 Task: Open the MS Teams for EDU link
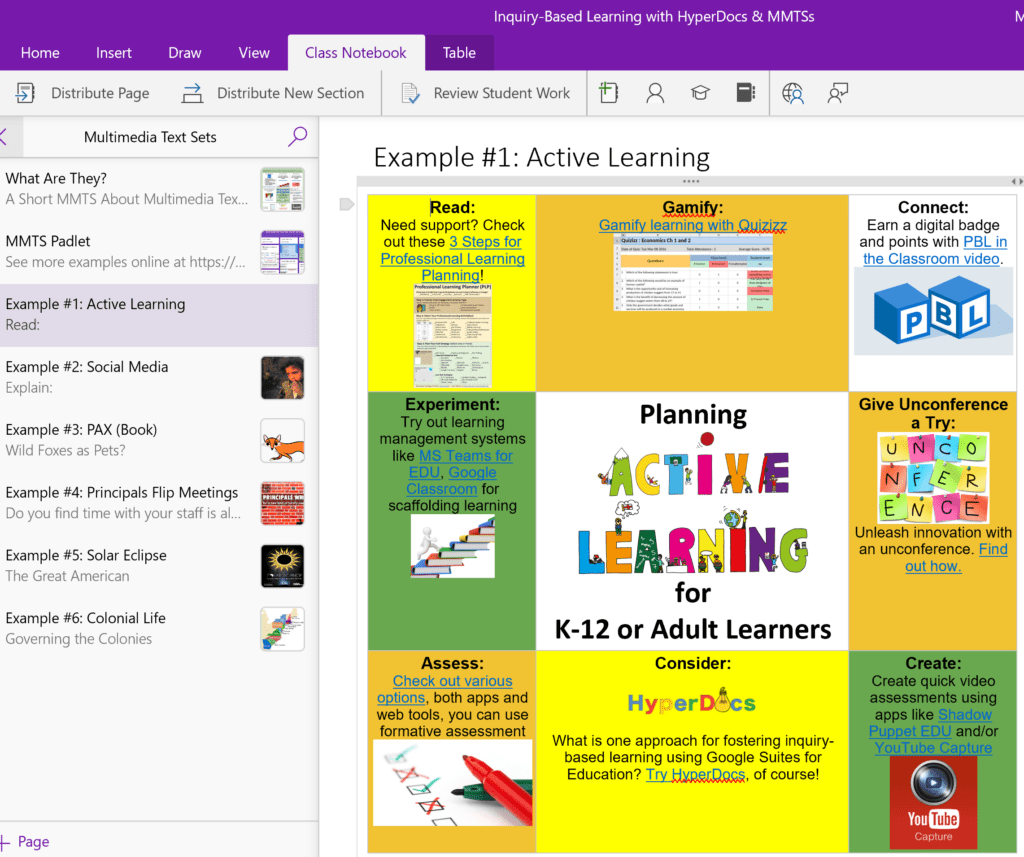tap(460, 464)
